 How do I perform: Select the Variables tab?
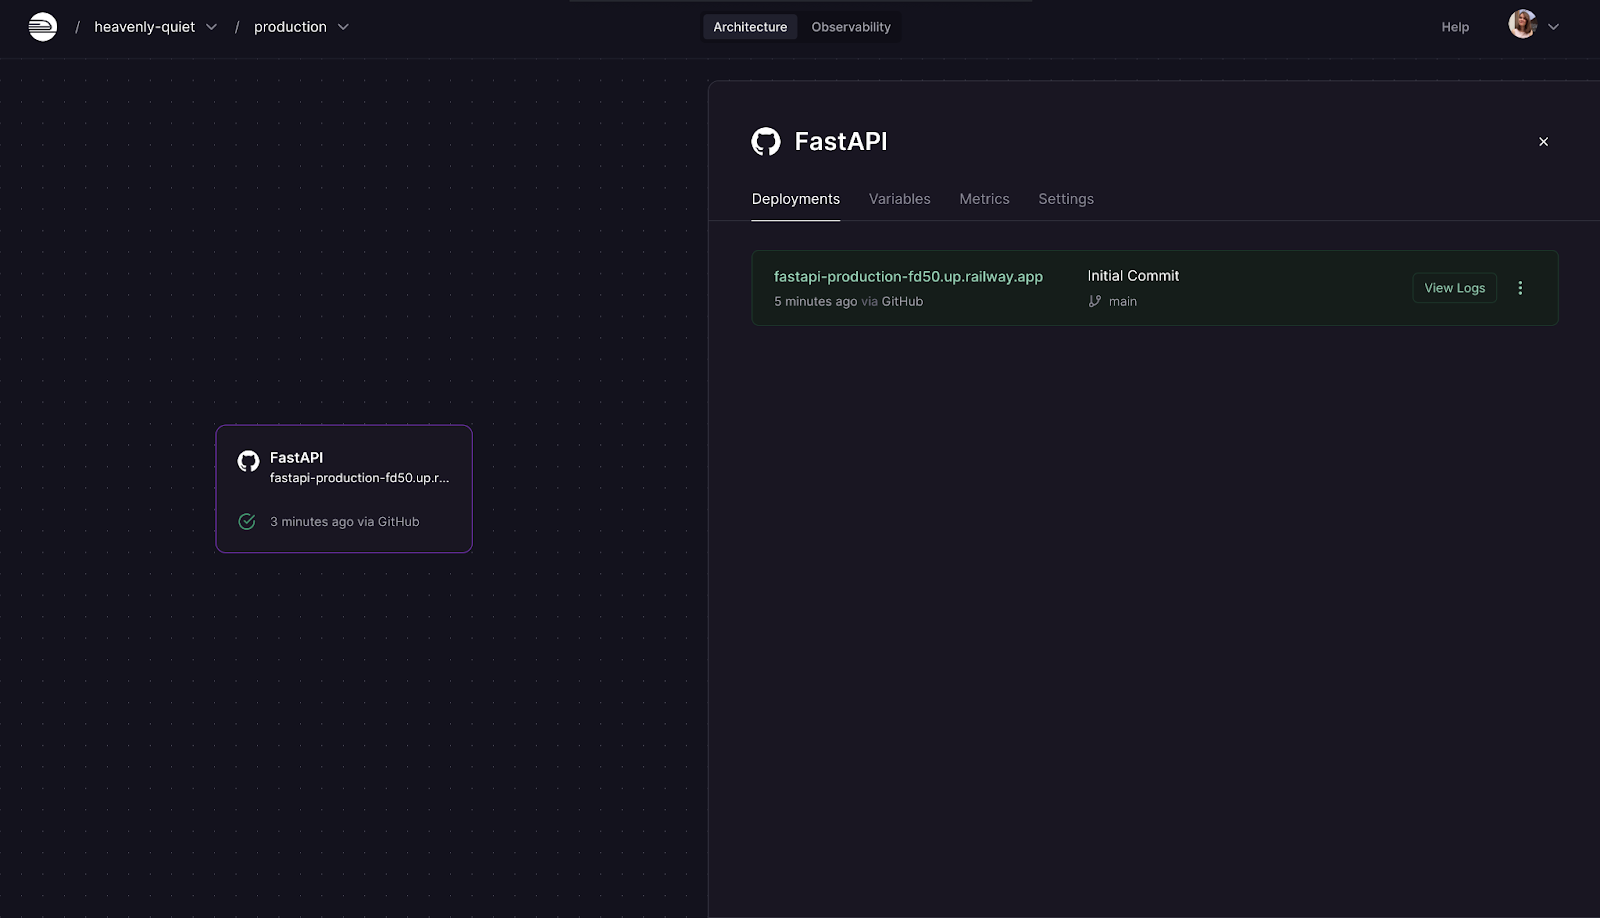(899, 199)
